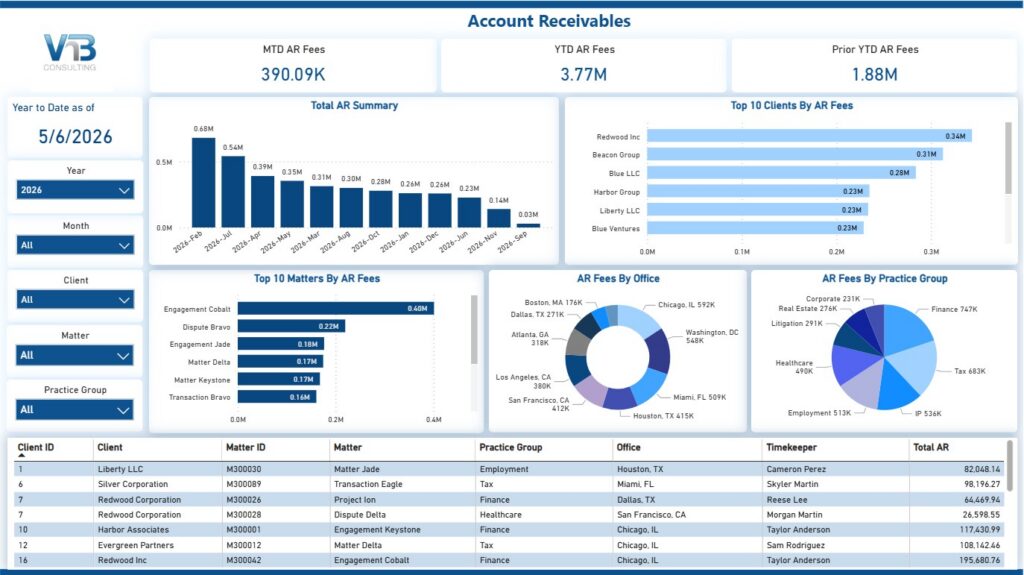Open the Practice Group filter dropdown
The width and height of the screenshot is (1024, 575).
tap(75, 410)
